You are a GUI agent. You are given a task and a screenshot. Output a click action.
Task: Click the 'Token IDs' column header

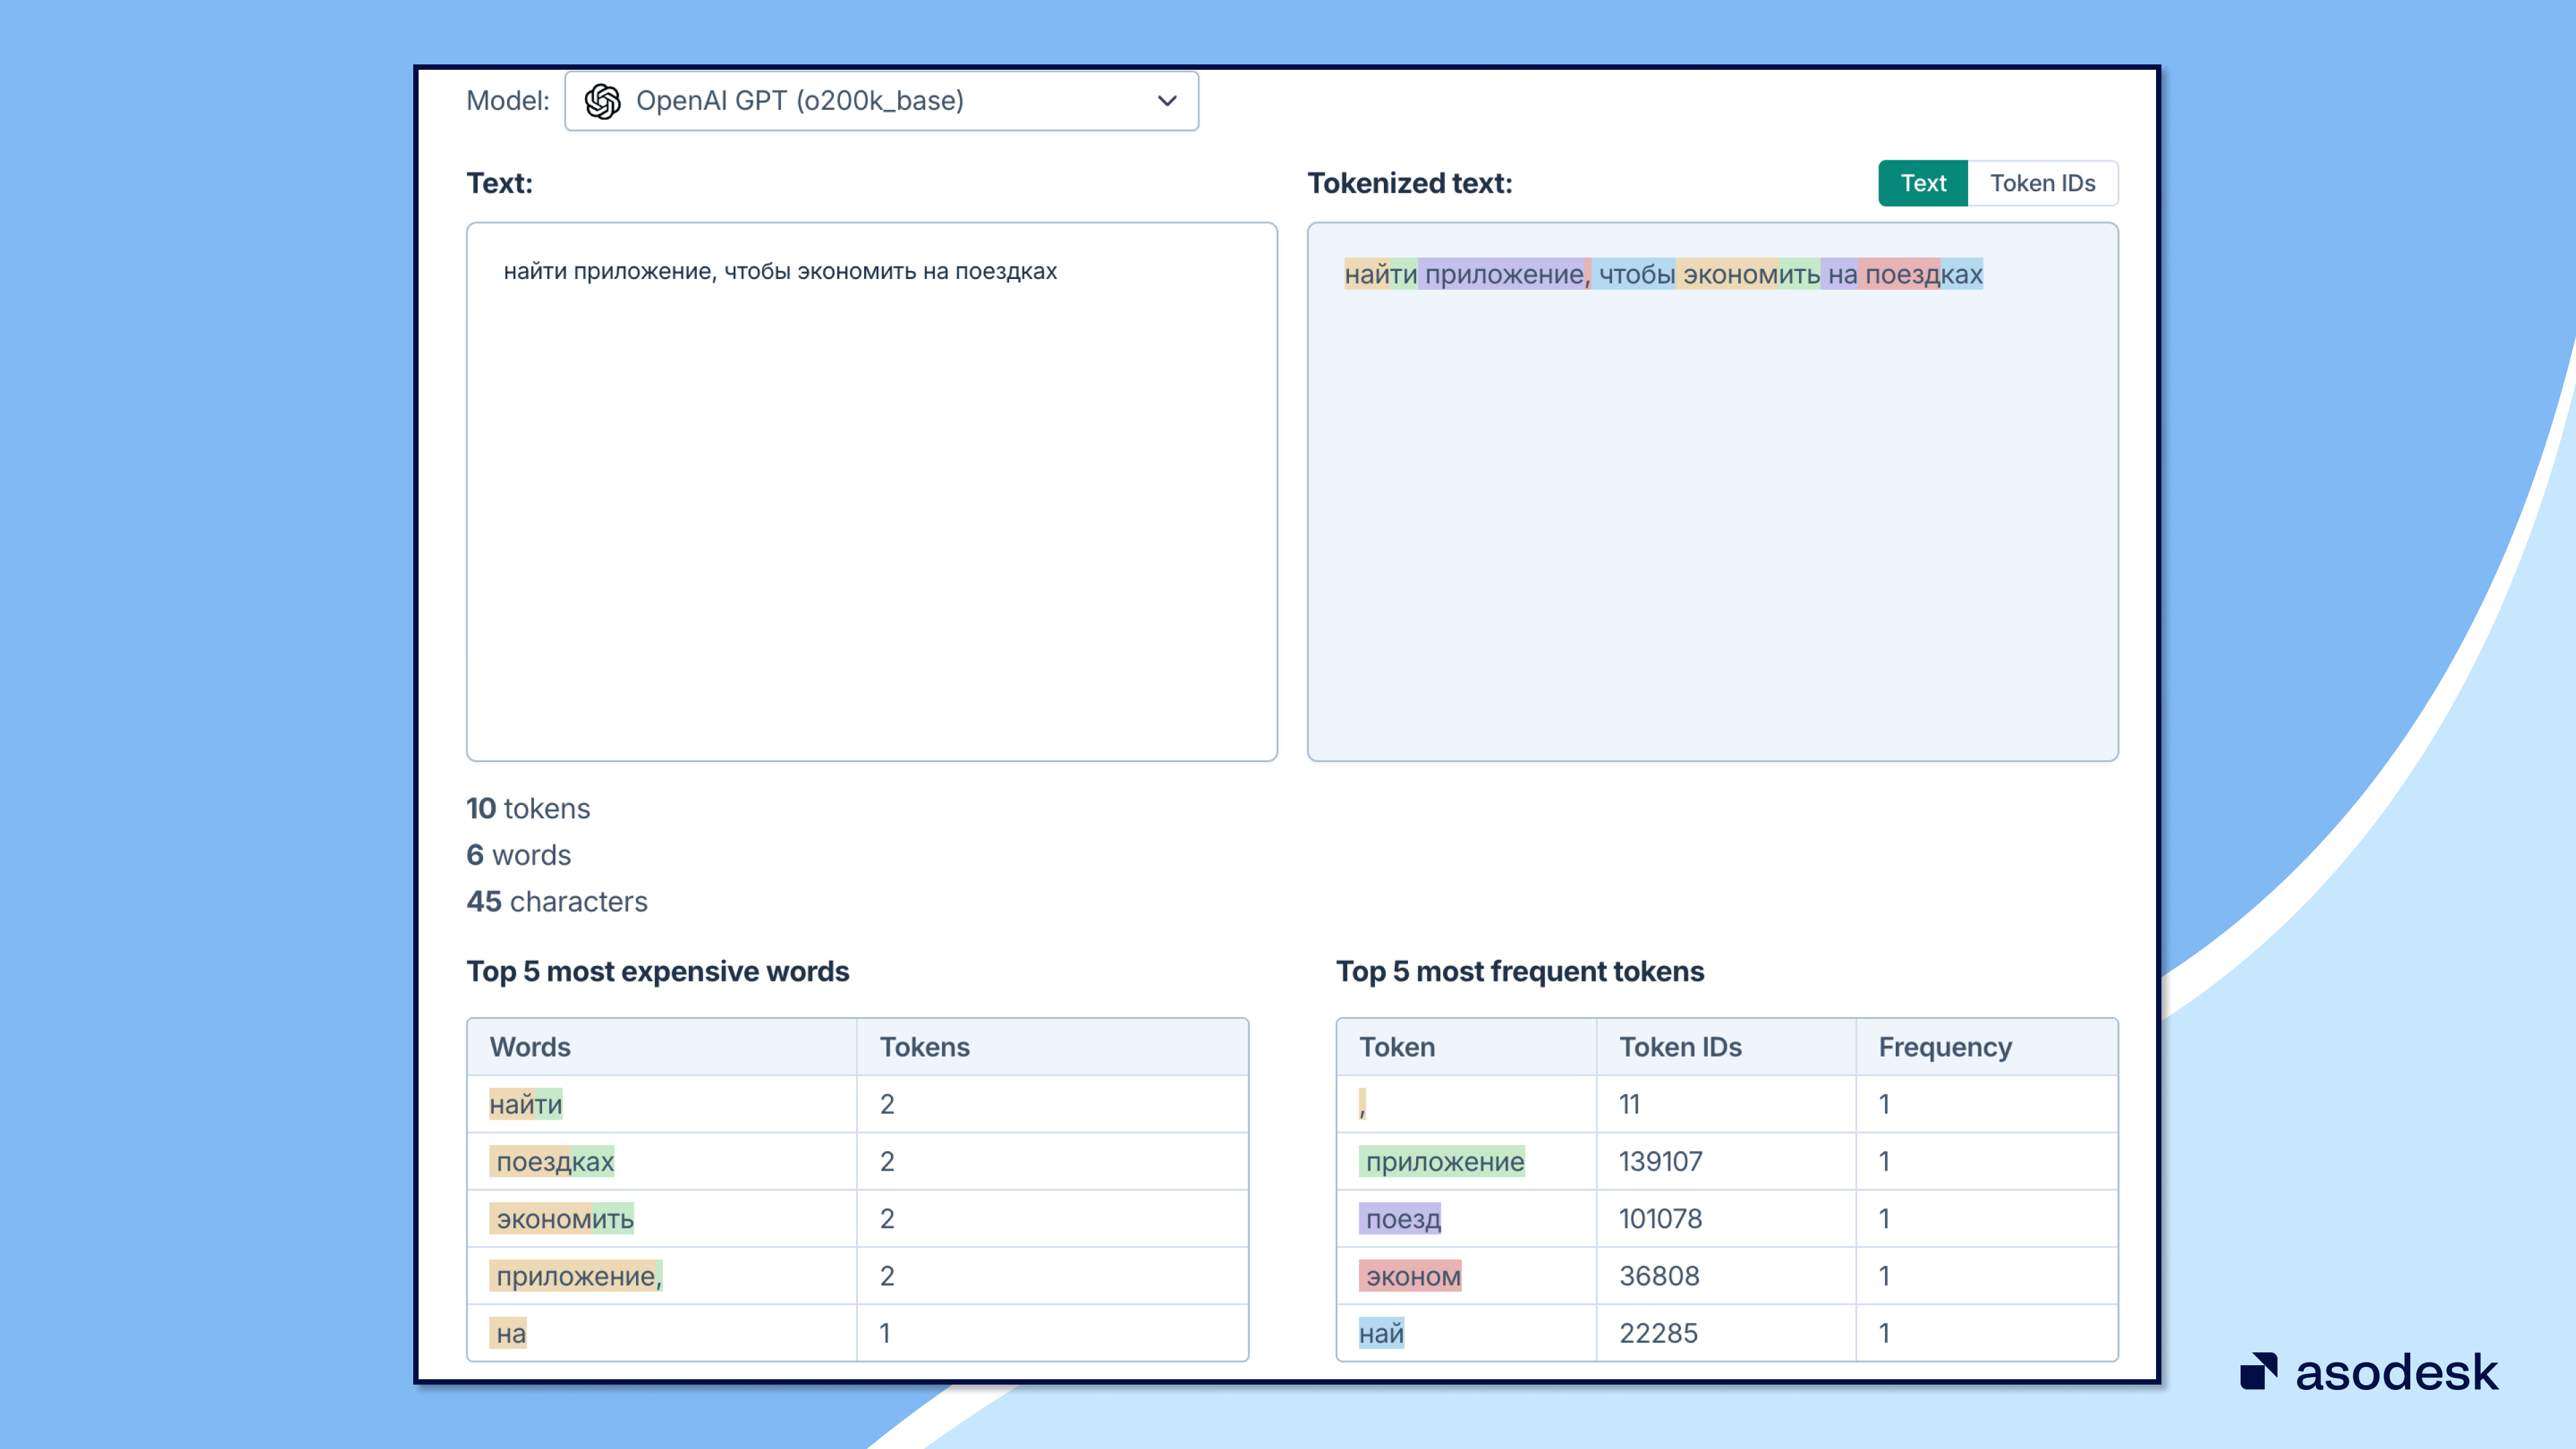[x=1680, y=1047]
